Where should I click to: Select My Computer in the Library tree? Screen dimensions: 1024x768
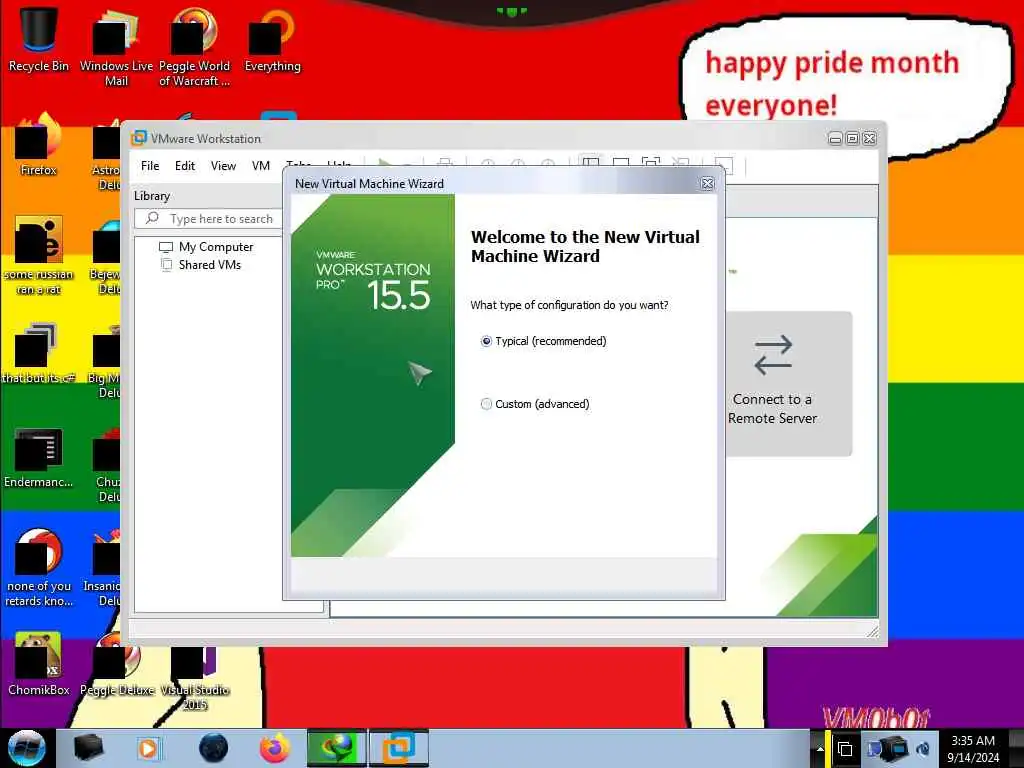pos(206,247)
